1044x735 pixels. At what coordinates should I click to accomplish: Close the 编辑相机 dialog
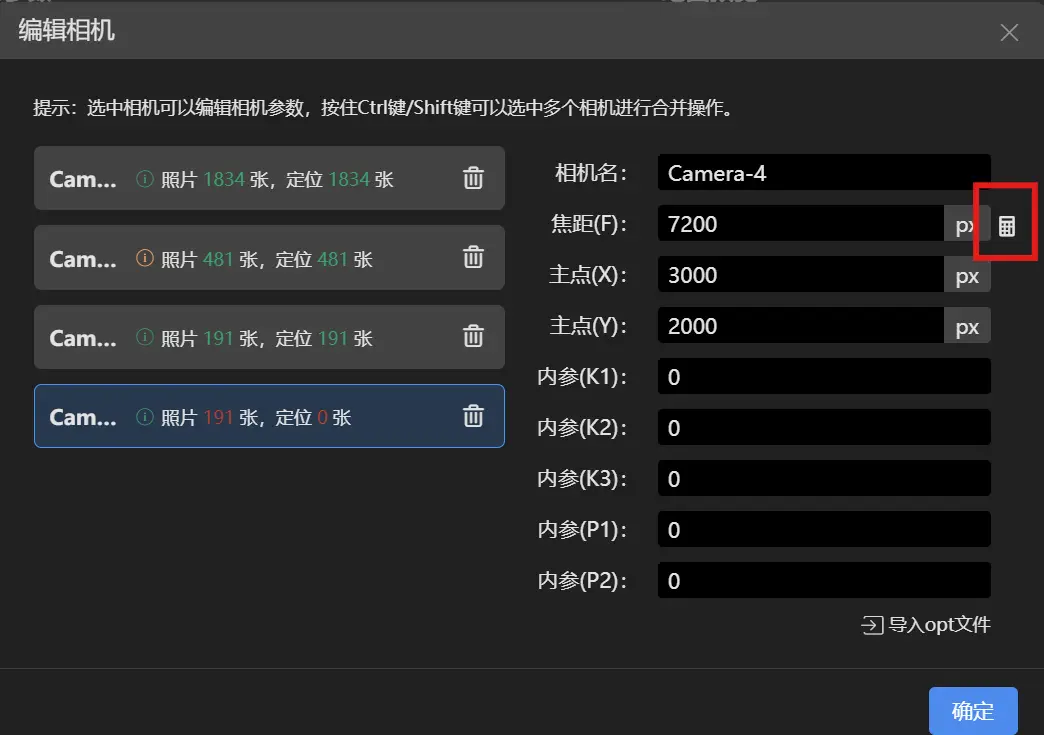(1009, 32)
